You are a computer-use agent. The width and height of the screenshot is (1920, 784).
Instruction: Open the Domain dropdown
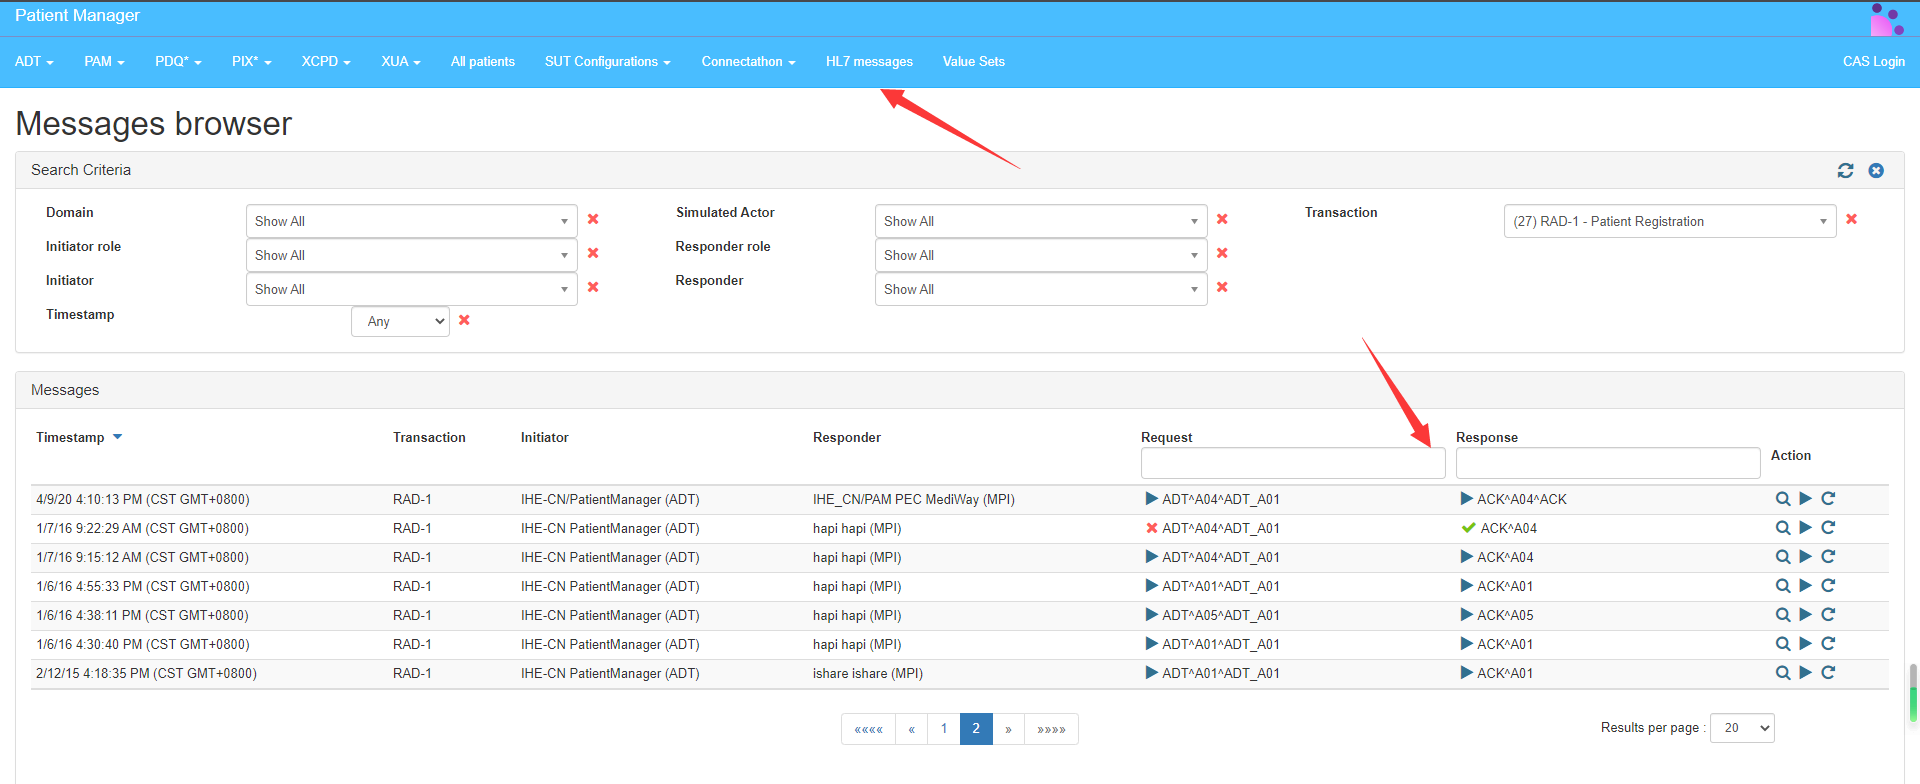tap(411, 221)
